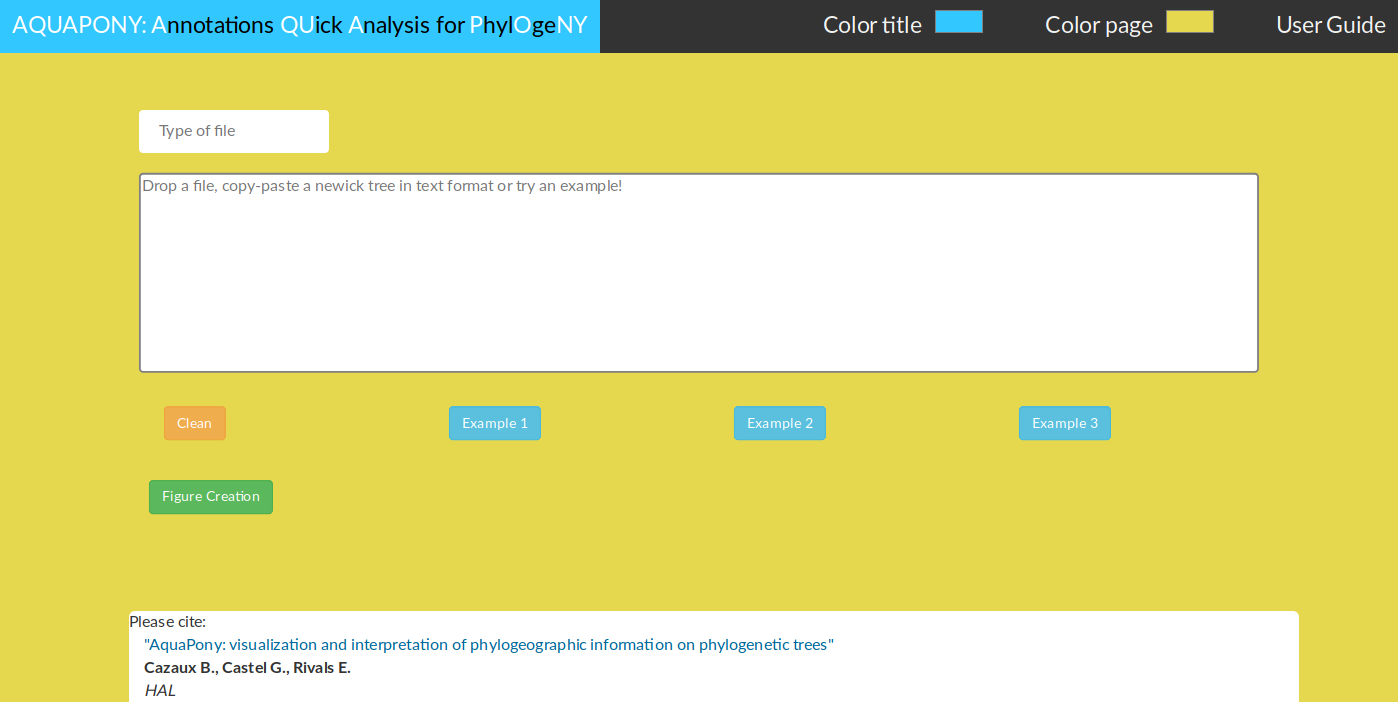Focus the newick tree text area
The height and width of the screenshot is (702, 1398).
click(x=698, y=290)
